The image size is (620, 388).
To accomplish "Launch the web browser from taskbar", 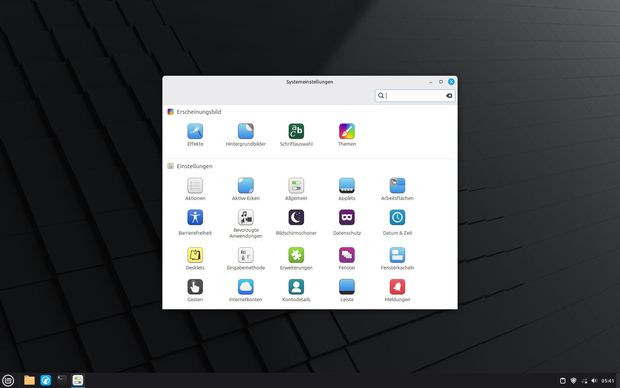I will pyautogui.click(x=45, y=380).
